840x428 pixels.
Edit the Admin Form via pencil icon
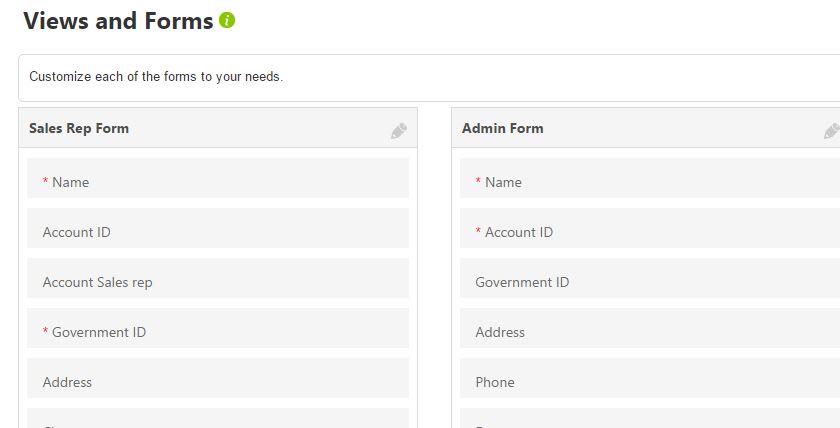(831, 131)
